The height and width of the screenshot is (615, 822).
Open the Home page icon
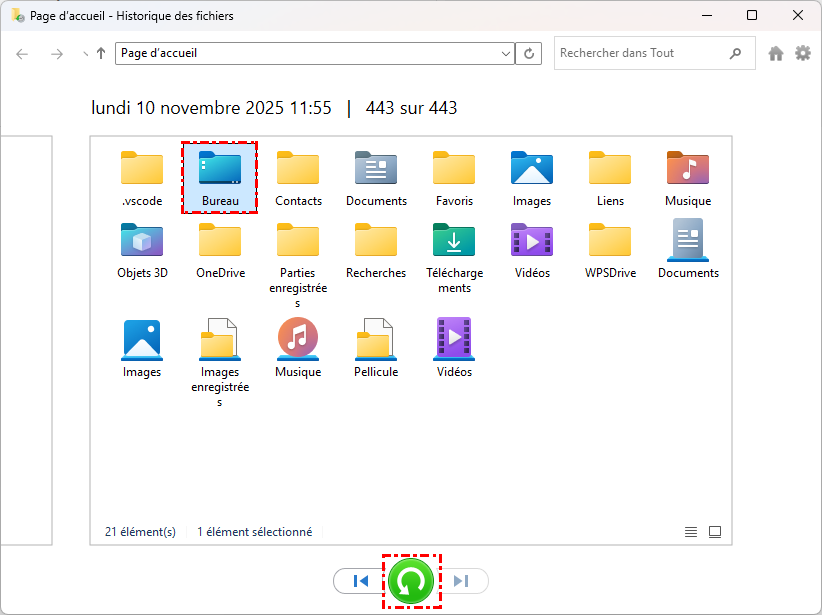[x=775, y=54]
